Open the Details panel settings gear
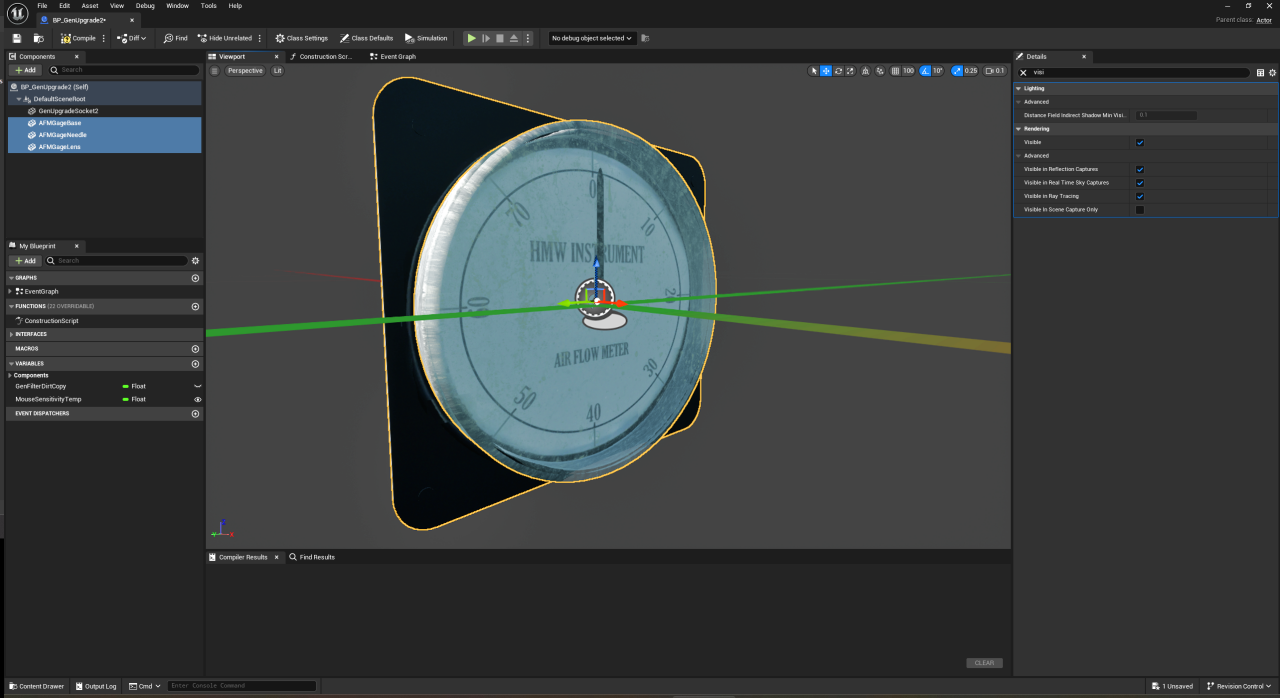Screen dimensions: 1280x698 coord(1272,72)
